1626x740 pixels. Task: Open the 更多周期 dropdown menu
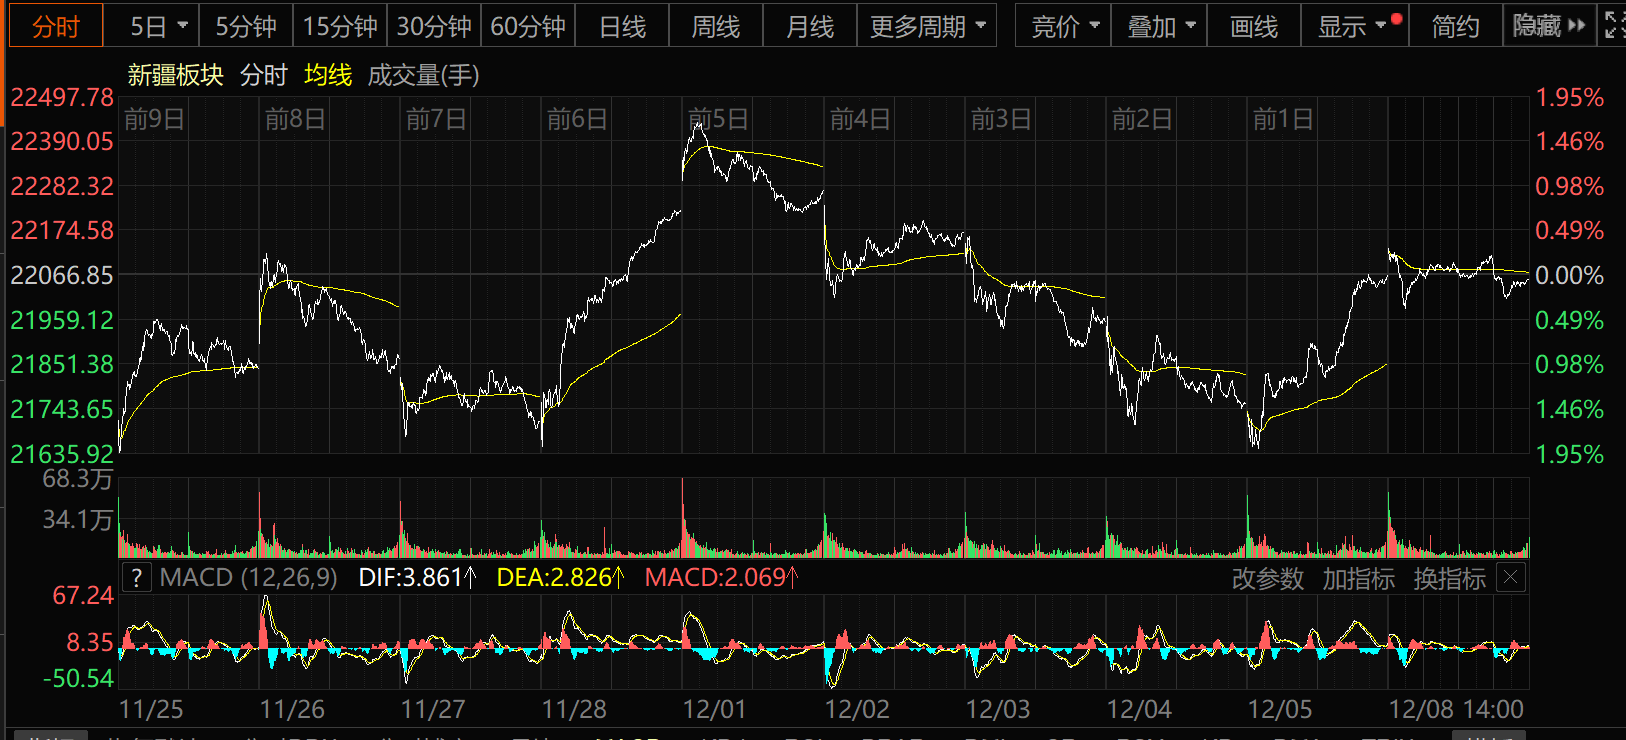pos(927,26)
